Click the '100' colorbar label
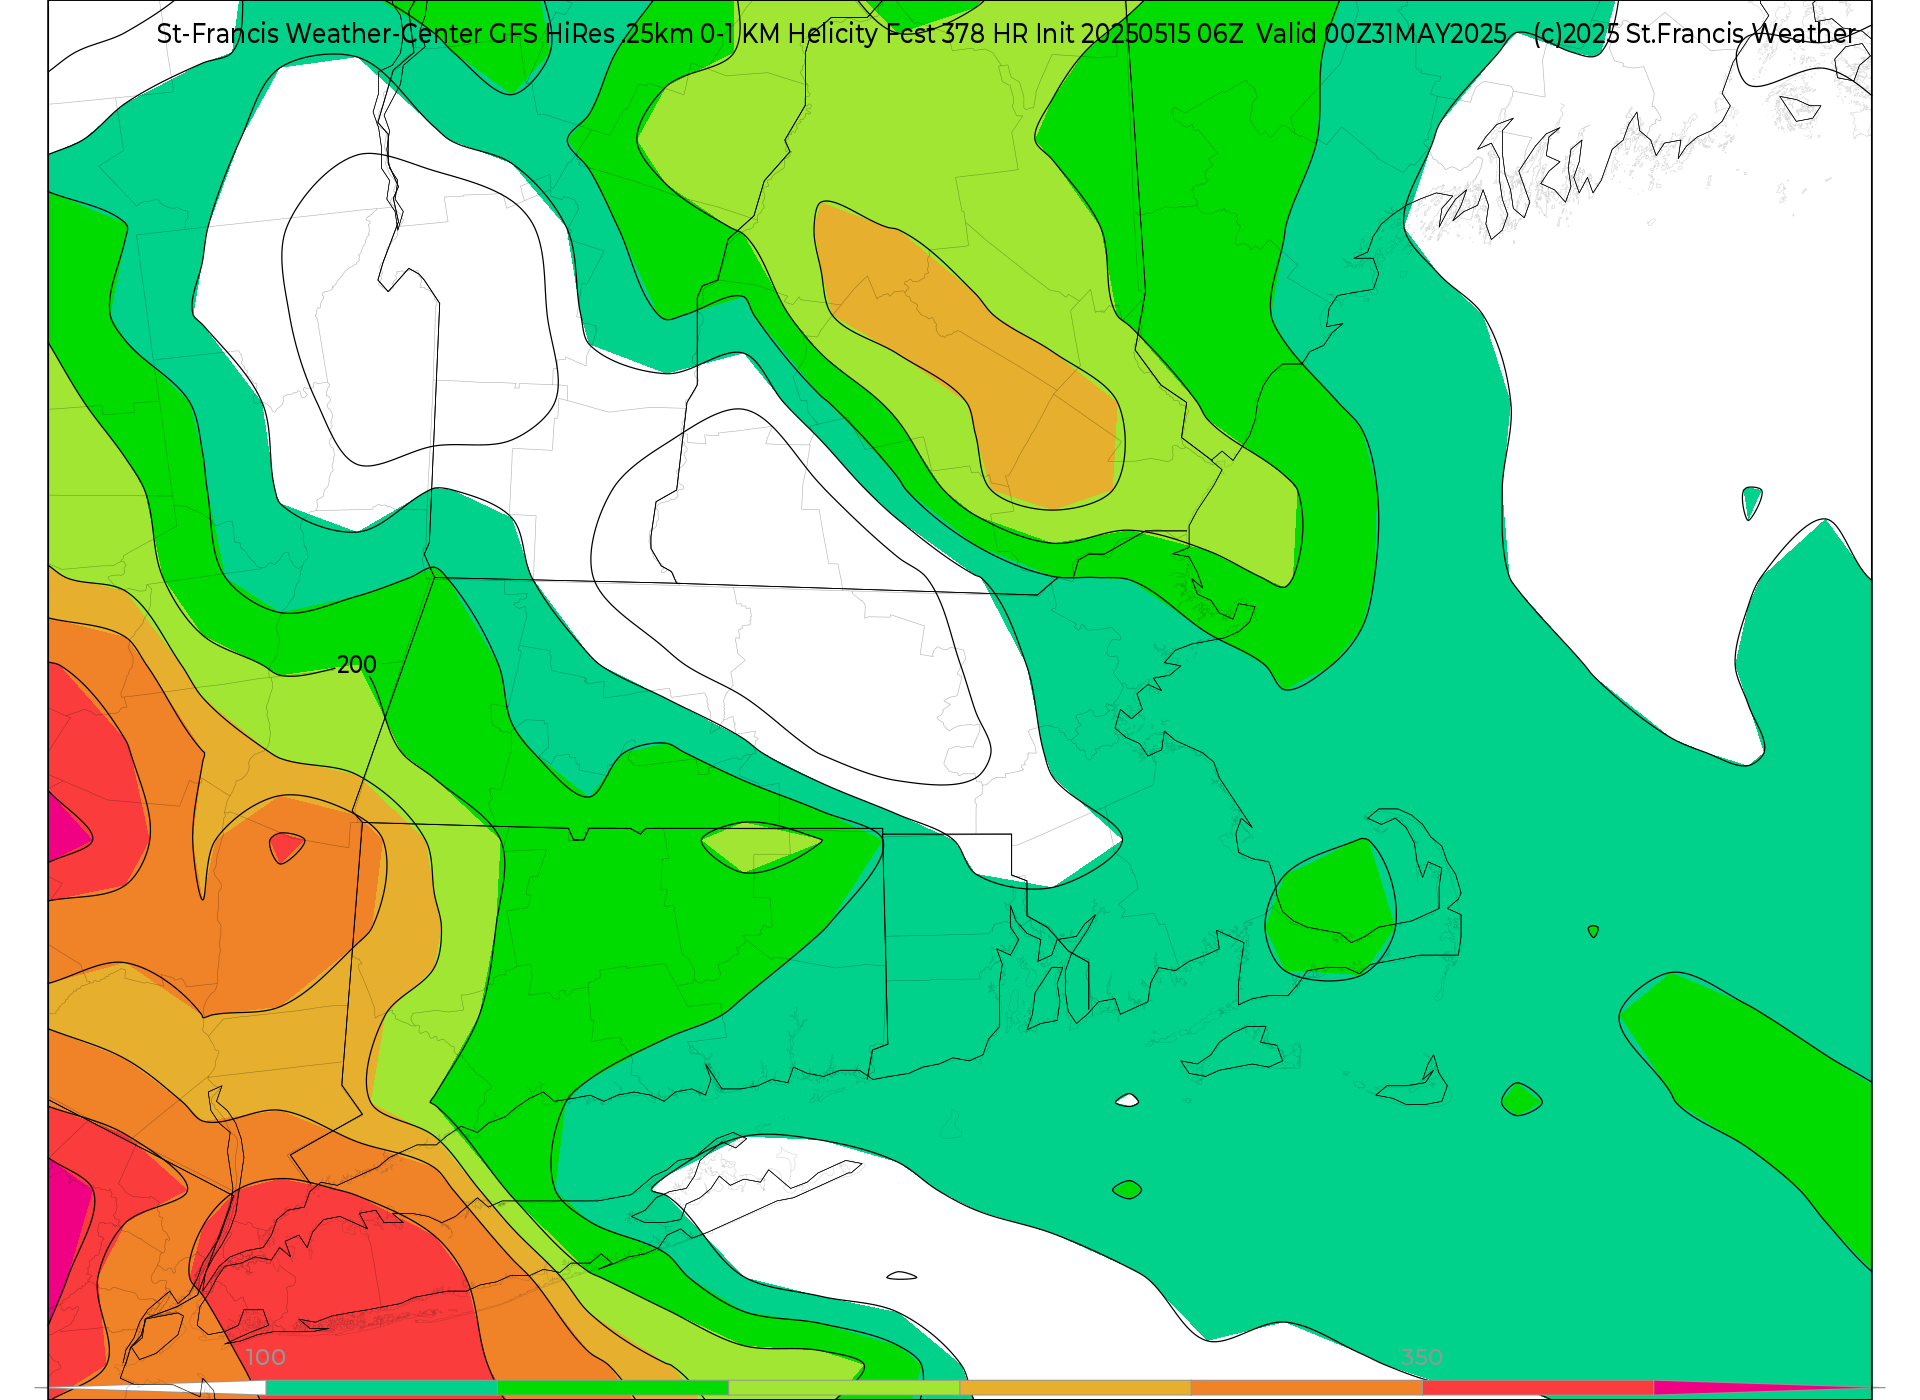The image size is (1920, 1400). (x=266, y=1357)
